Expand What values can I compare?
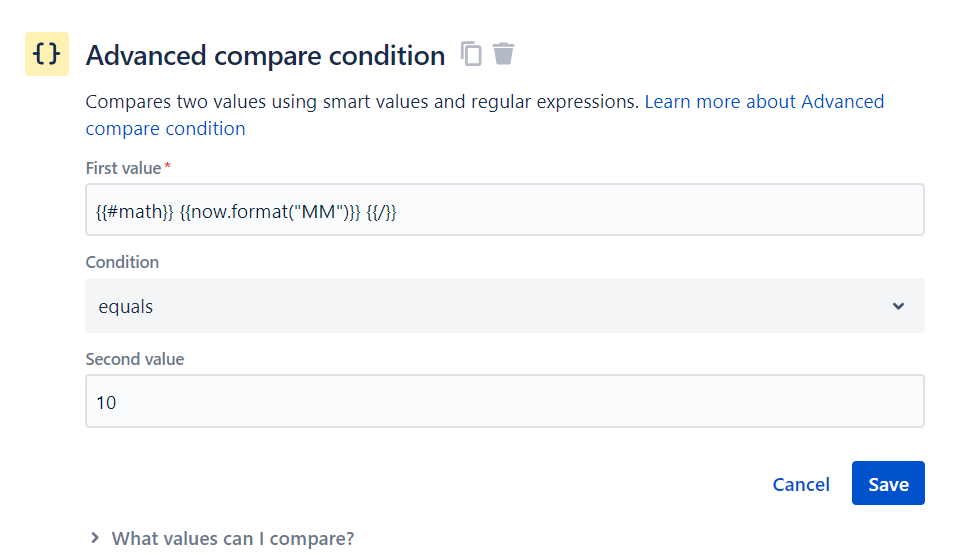The height and width of the screenshot is (555, 974). 233,538
